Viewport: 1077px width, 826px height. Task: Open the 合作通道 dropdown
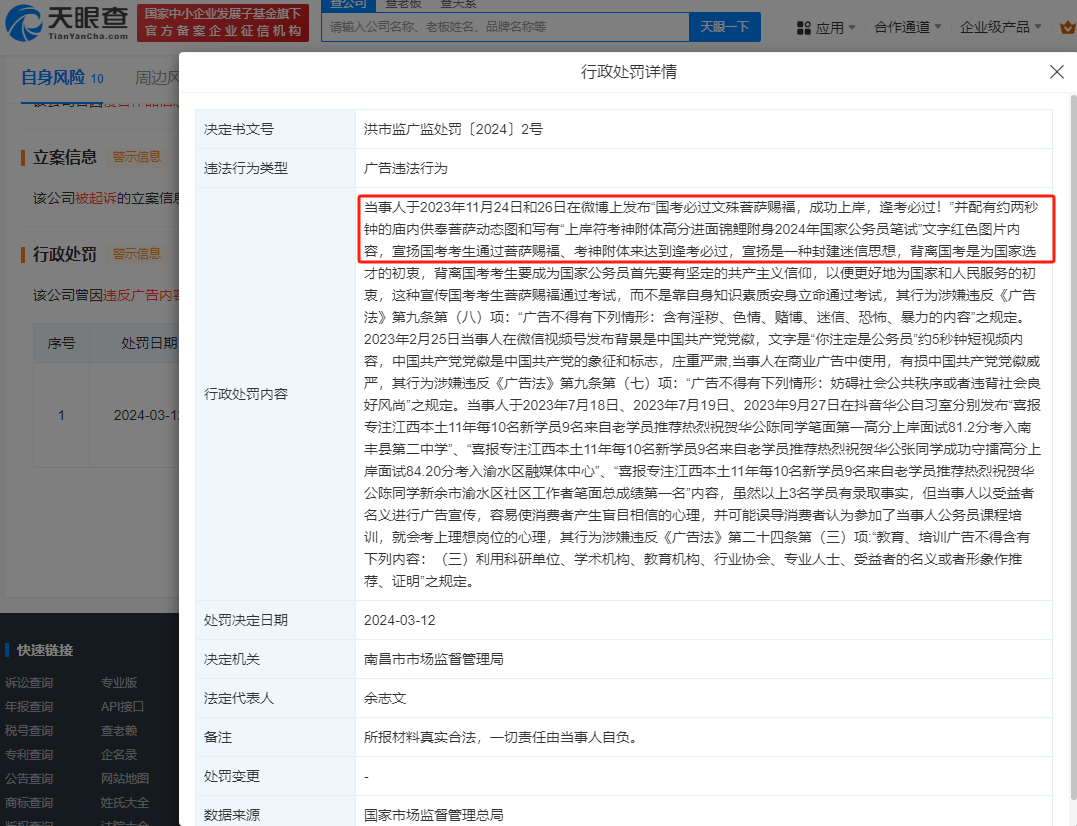(908, 27)
